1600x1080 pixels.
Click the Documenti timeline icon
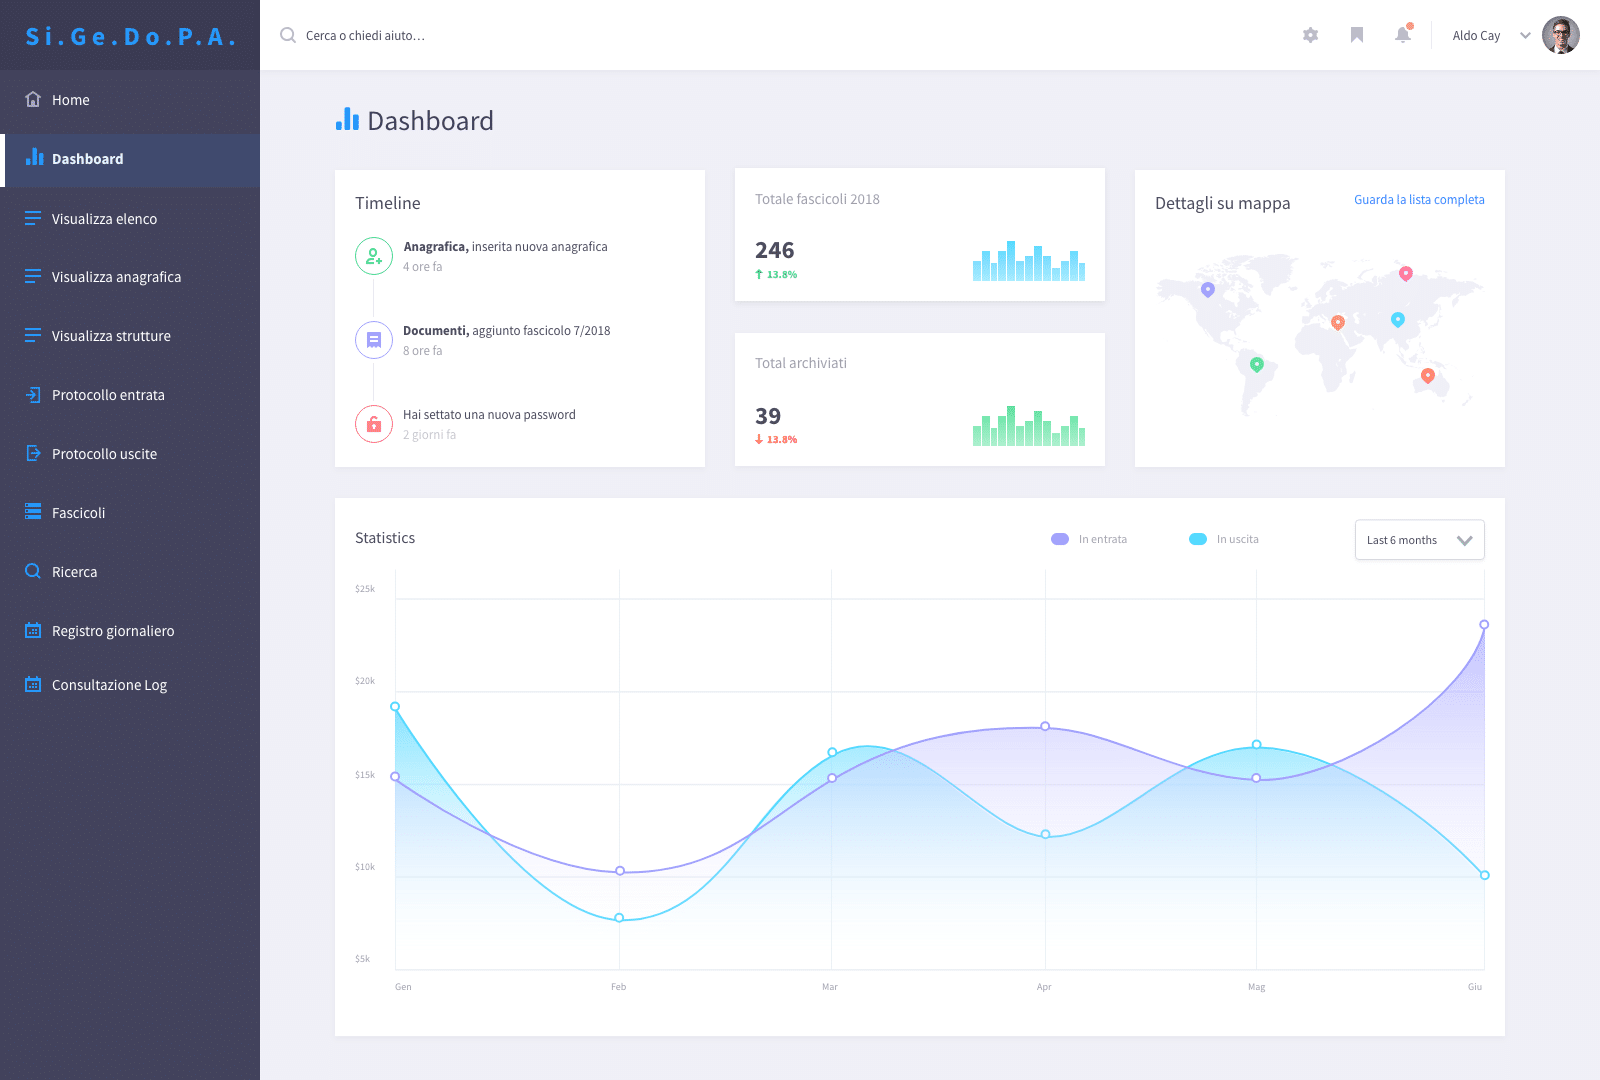click(373, 340)
